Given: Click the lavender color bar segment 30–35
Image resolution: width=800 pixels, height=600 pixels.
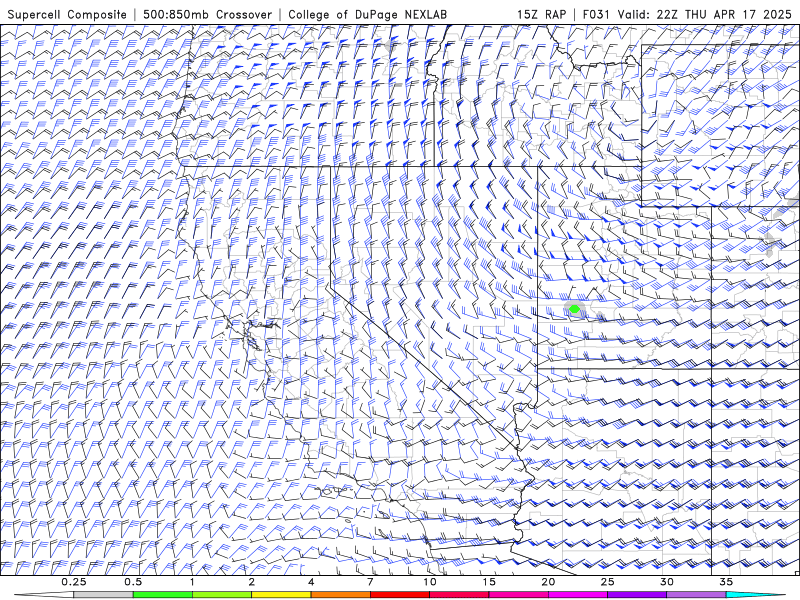Looking at the screenshot, I should [x=696, y=595].
